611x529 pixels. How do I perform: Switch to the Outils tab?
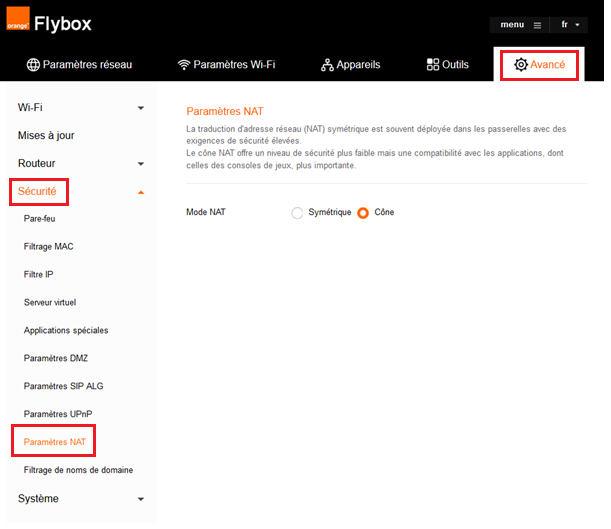pyautogui.click(x=447, y=65)
